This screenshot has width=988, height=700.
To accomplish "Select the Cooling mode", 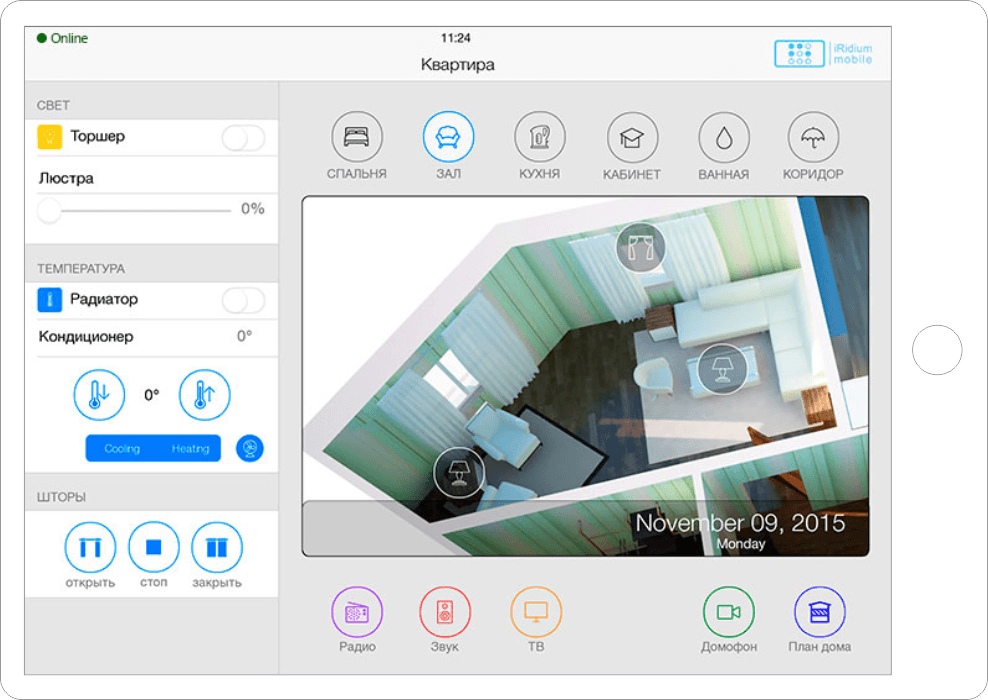I will [x=122, y=449].
